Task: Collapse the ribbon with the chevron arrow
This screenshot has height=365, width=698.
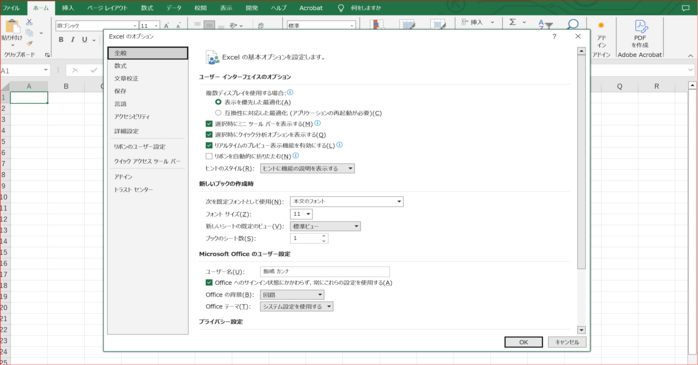Action: click(x=690, y=56)
